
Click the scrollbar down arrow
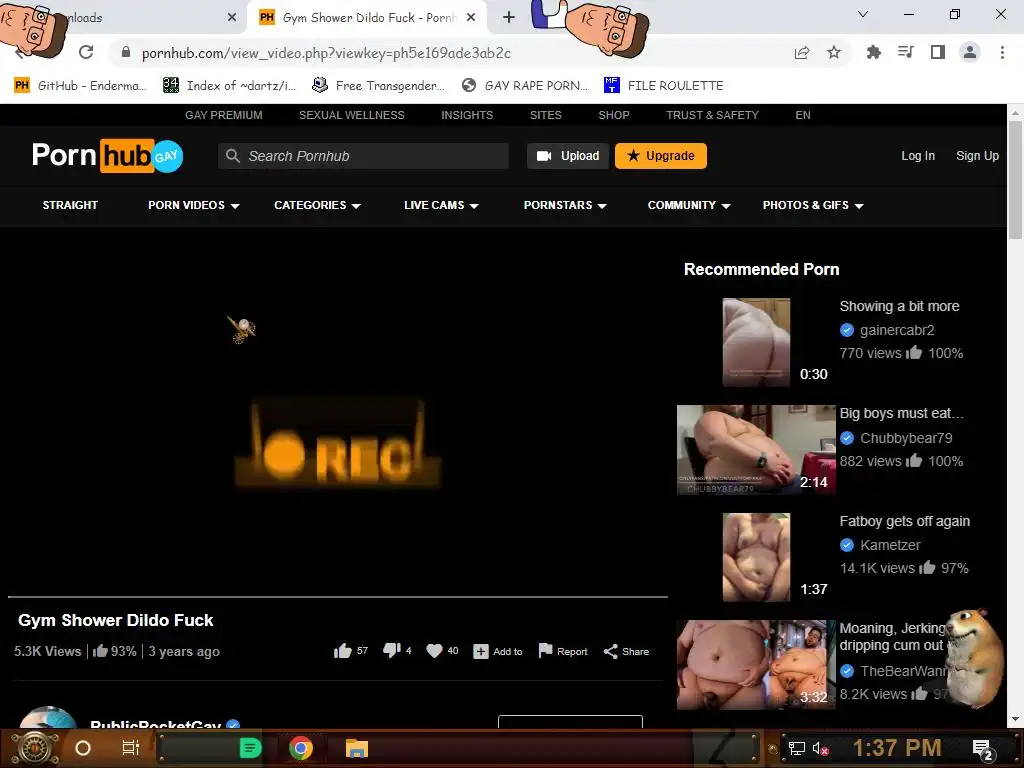[1015, 719]
